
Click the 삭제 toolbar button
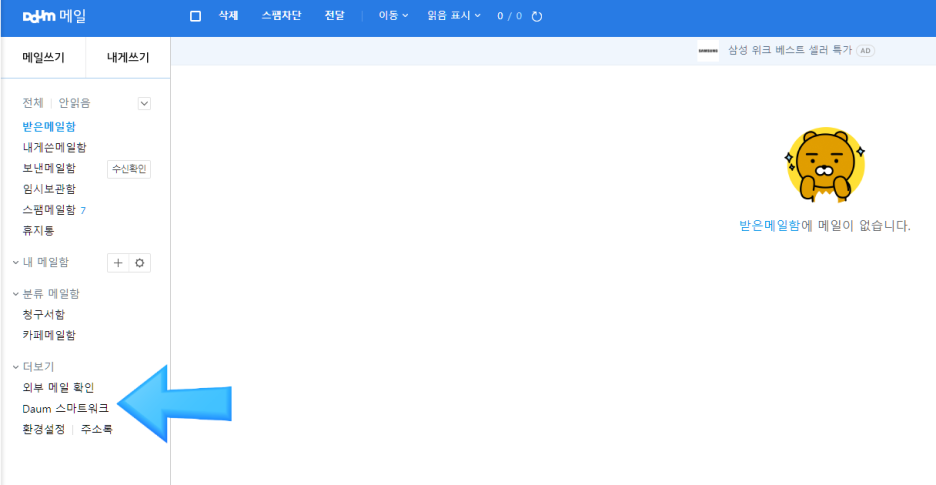click(229, 16)
